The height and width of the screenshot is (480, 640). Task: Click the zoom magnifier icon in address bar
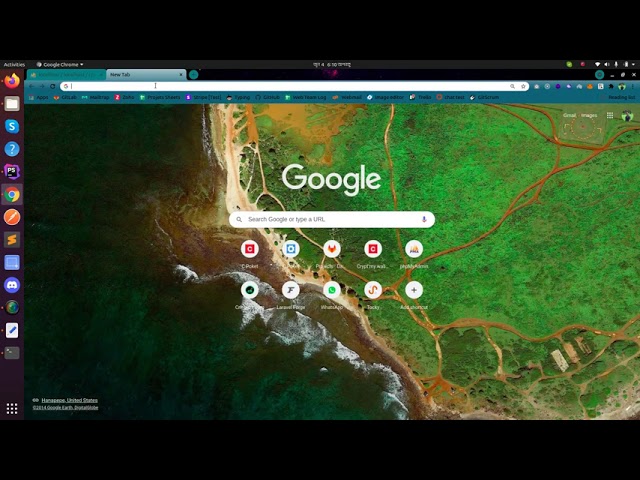[512, 86]
